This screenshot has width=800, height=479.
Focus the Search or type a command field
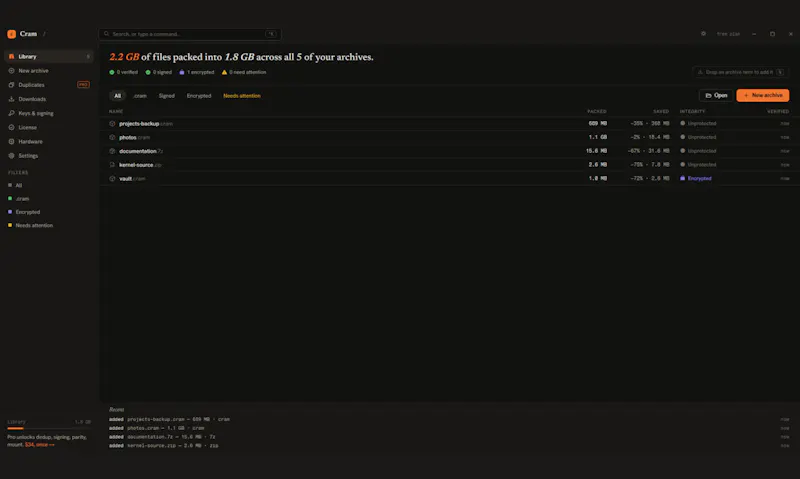coord(190,34)
